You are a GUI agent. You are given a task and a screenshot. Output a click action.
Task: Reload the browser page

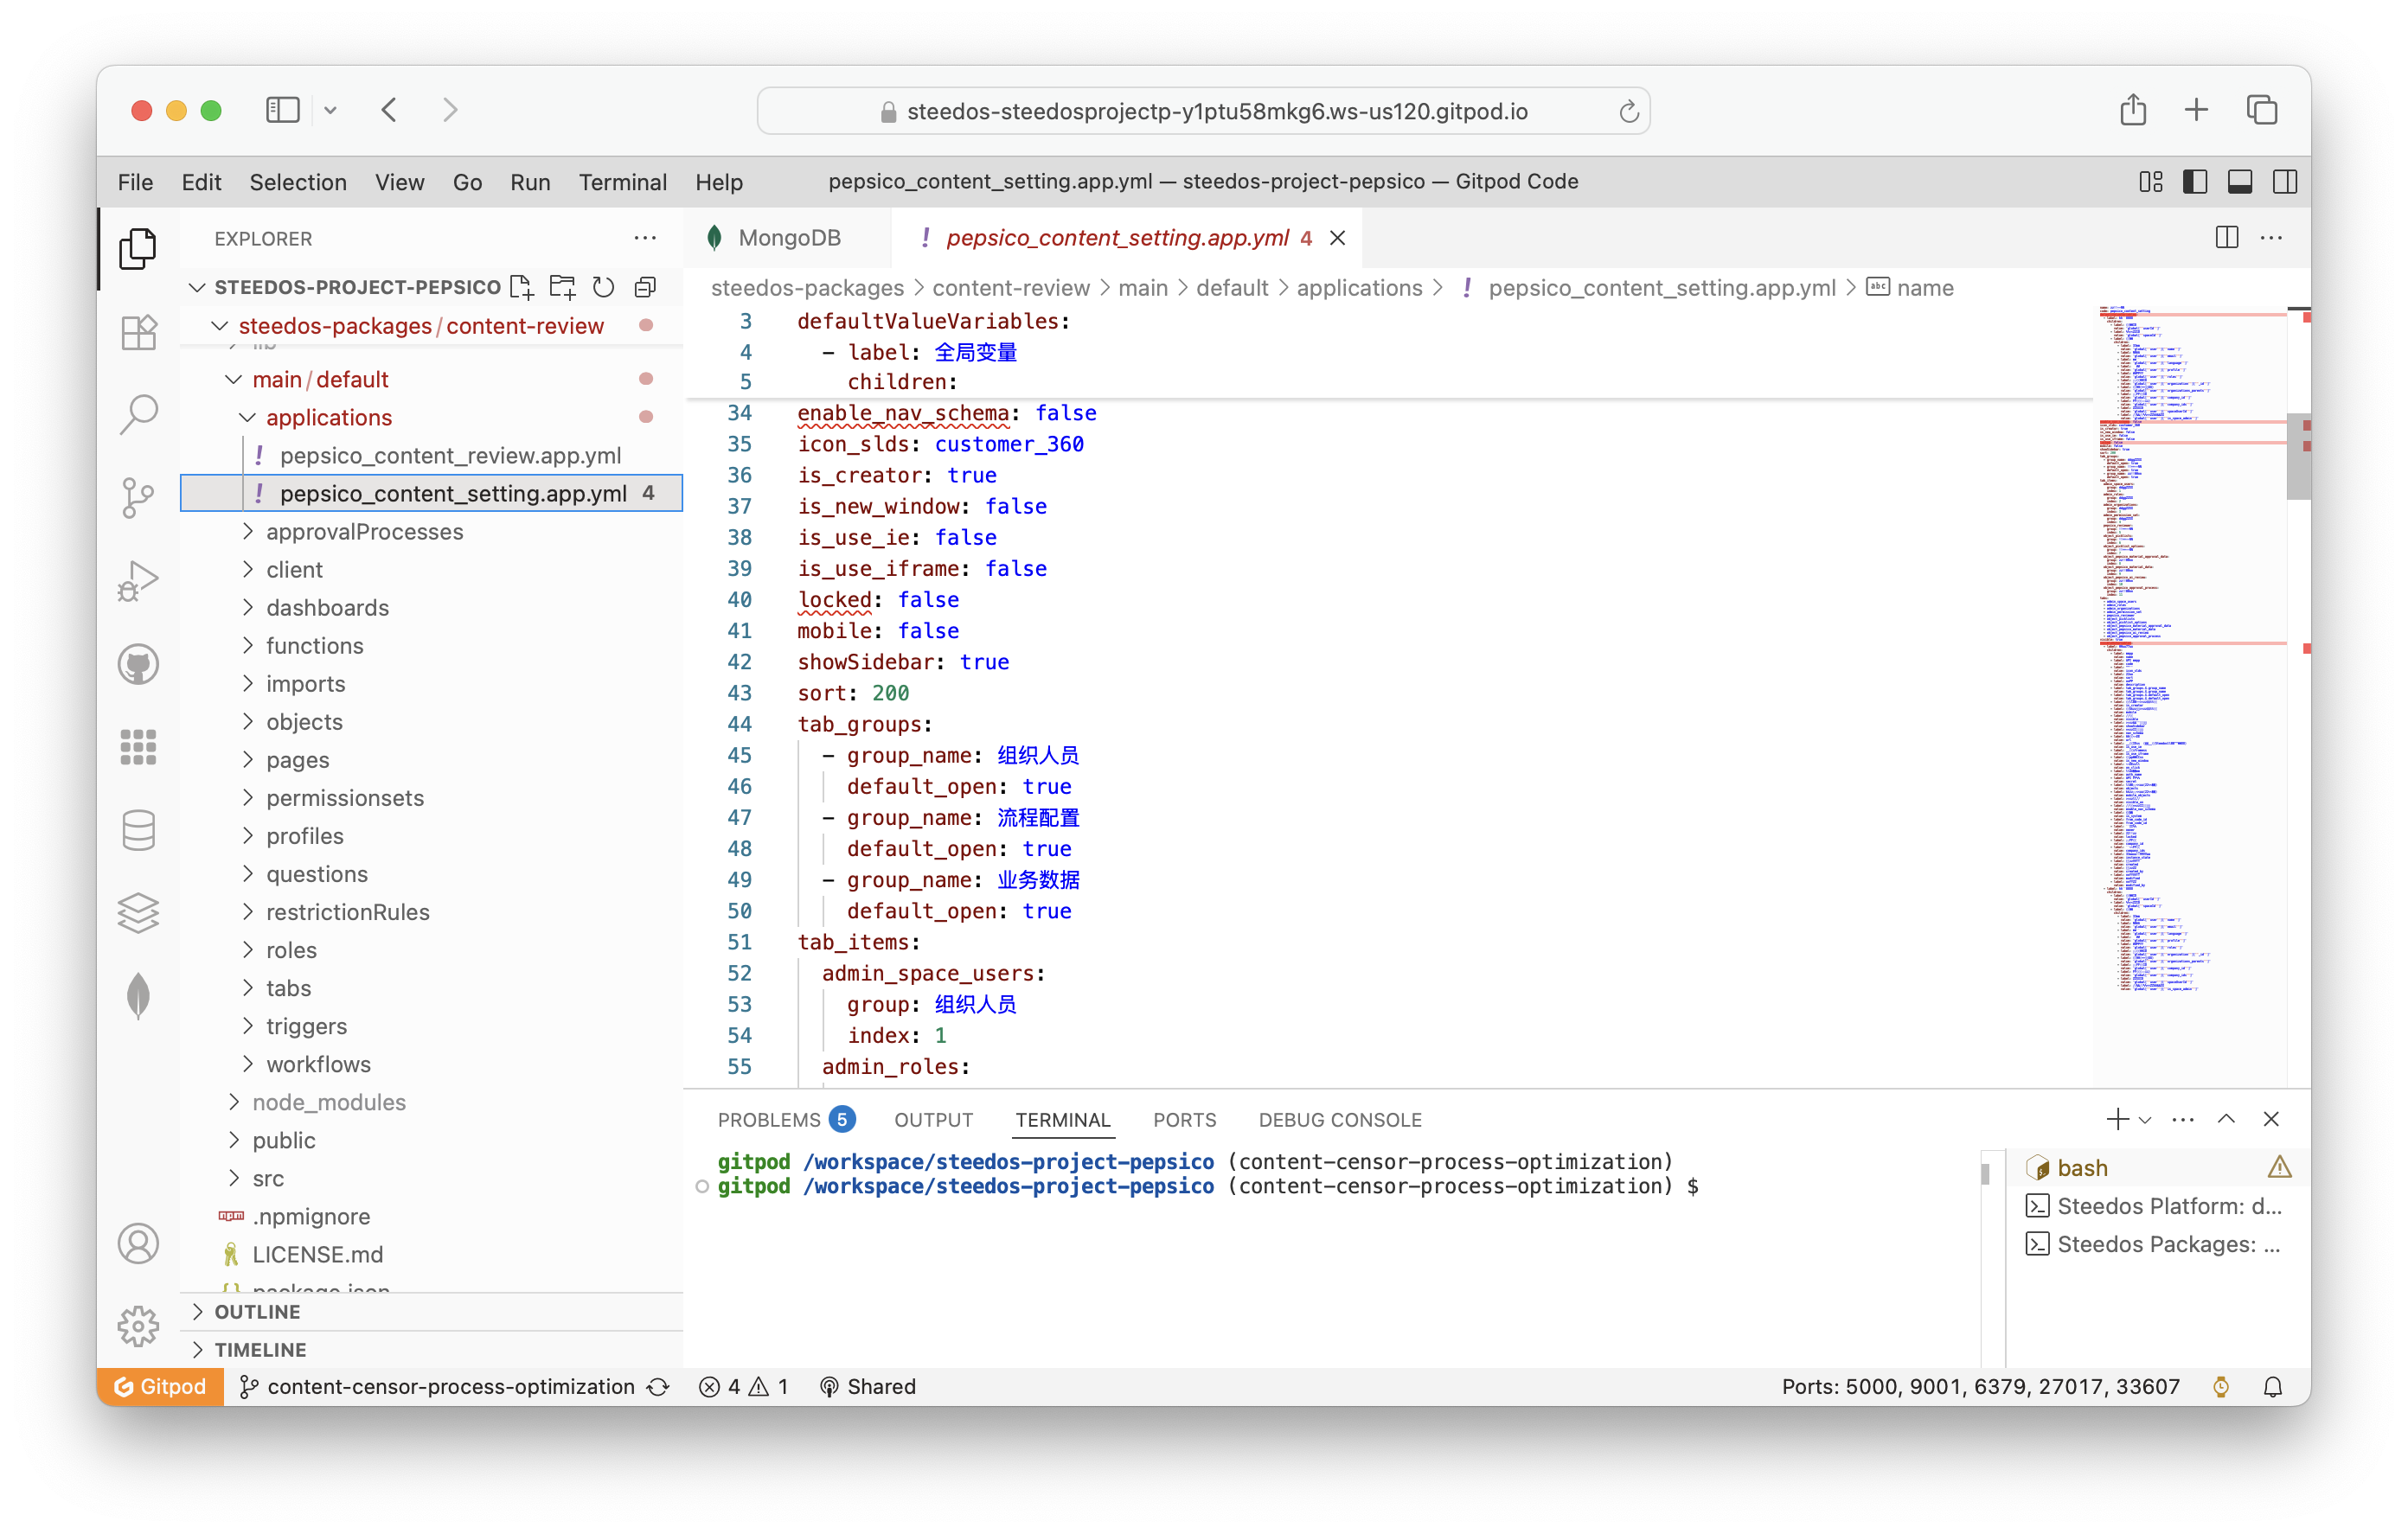tap(1628, 111)
